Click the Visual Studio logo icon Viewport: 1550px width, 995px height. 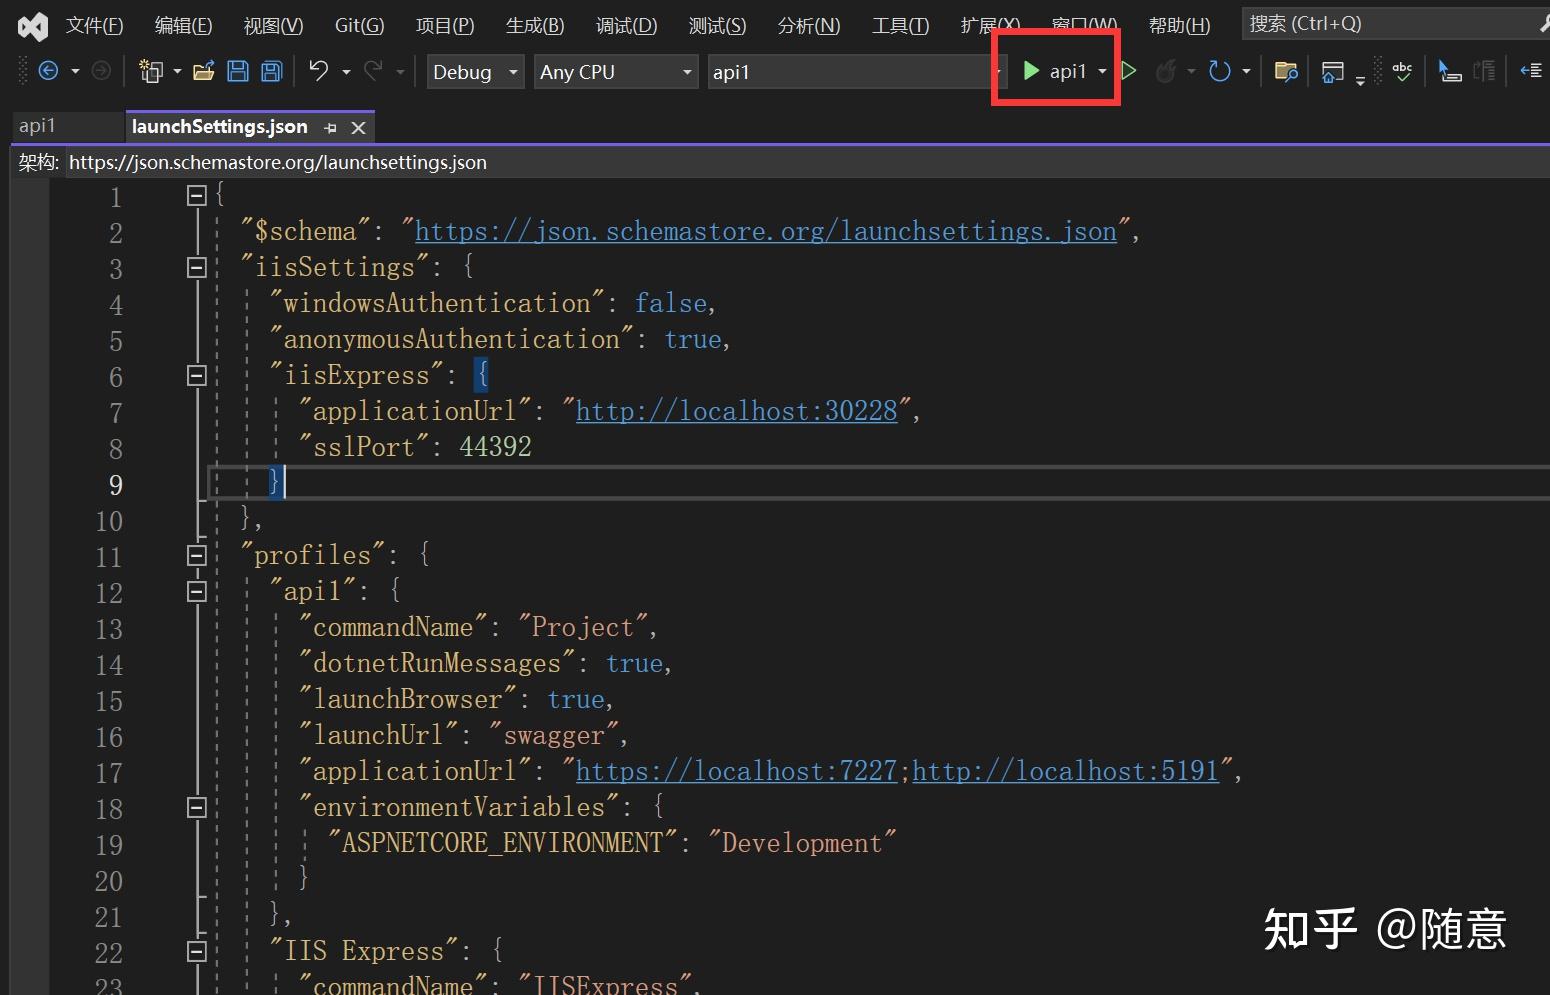point(32,26)
